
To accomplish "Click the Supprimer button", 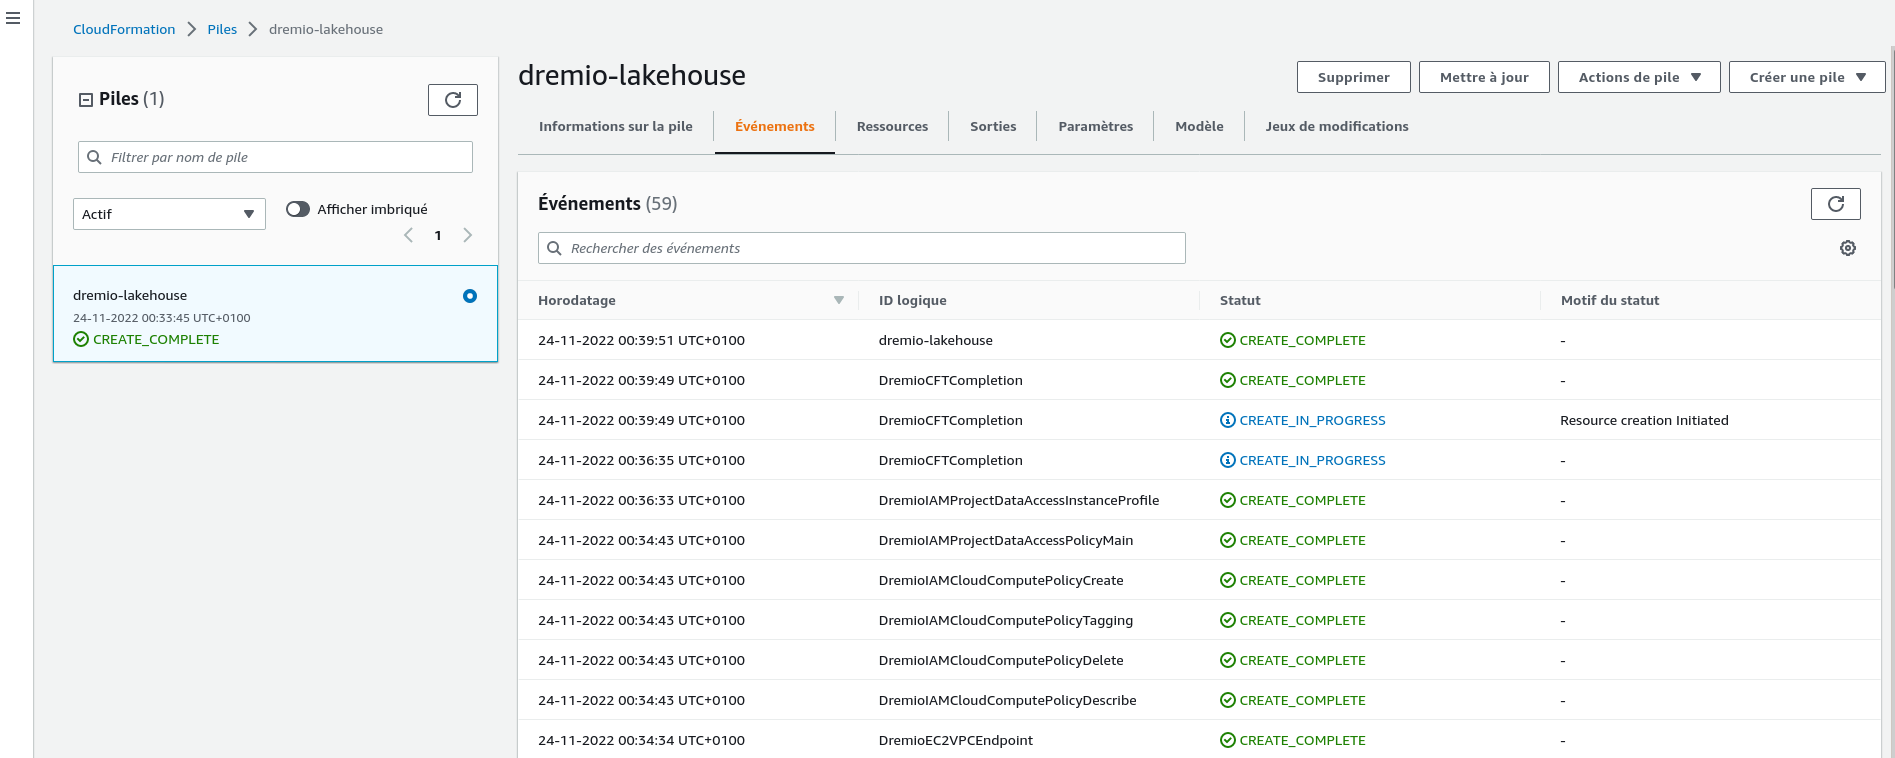I will tap(1353, 77).
